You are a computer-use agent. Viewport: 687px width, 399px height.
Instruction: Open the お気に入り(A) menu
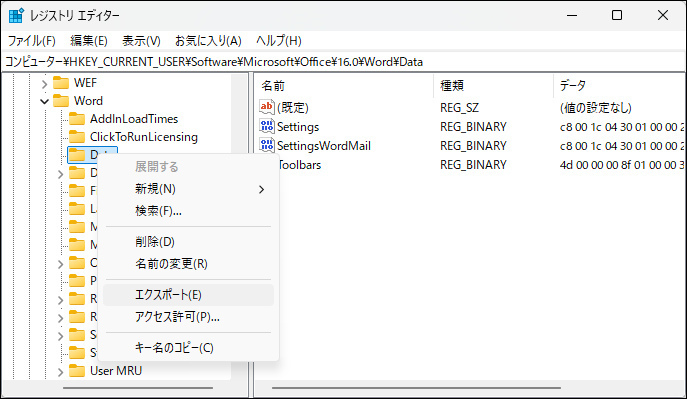[208, 41]
